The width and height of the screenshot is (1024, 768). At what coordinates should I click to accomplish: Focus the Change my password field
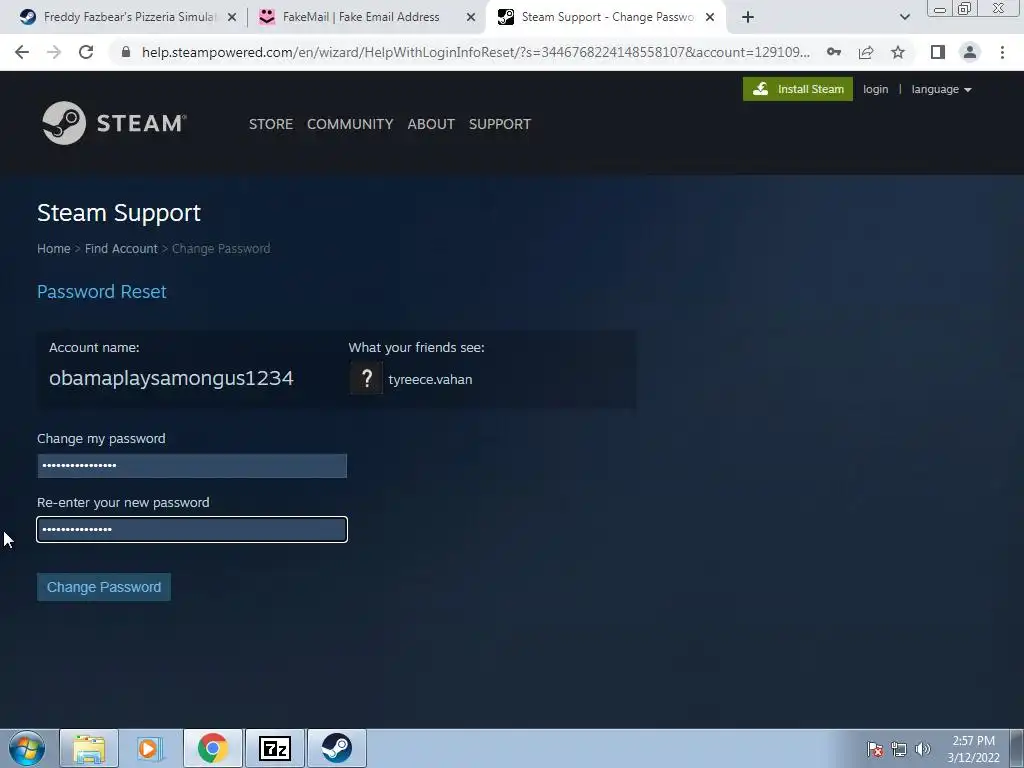pos(192,466)
